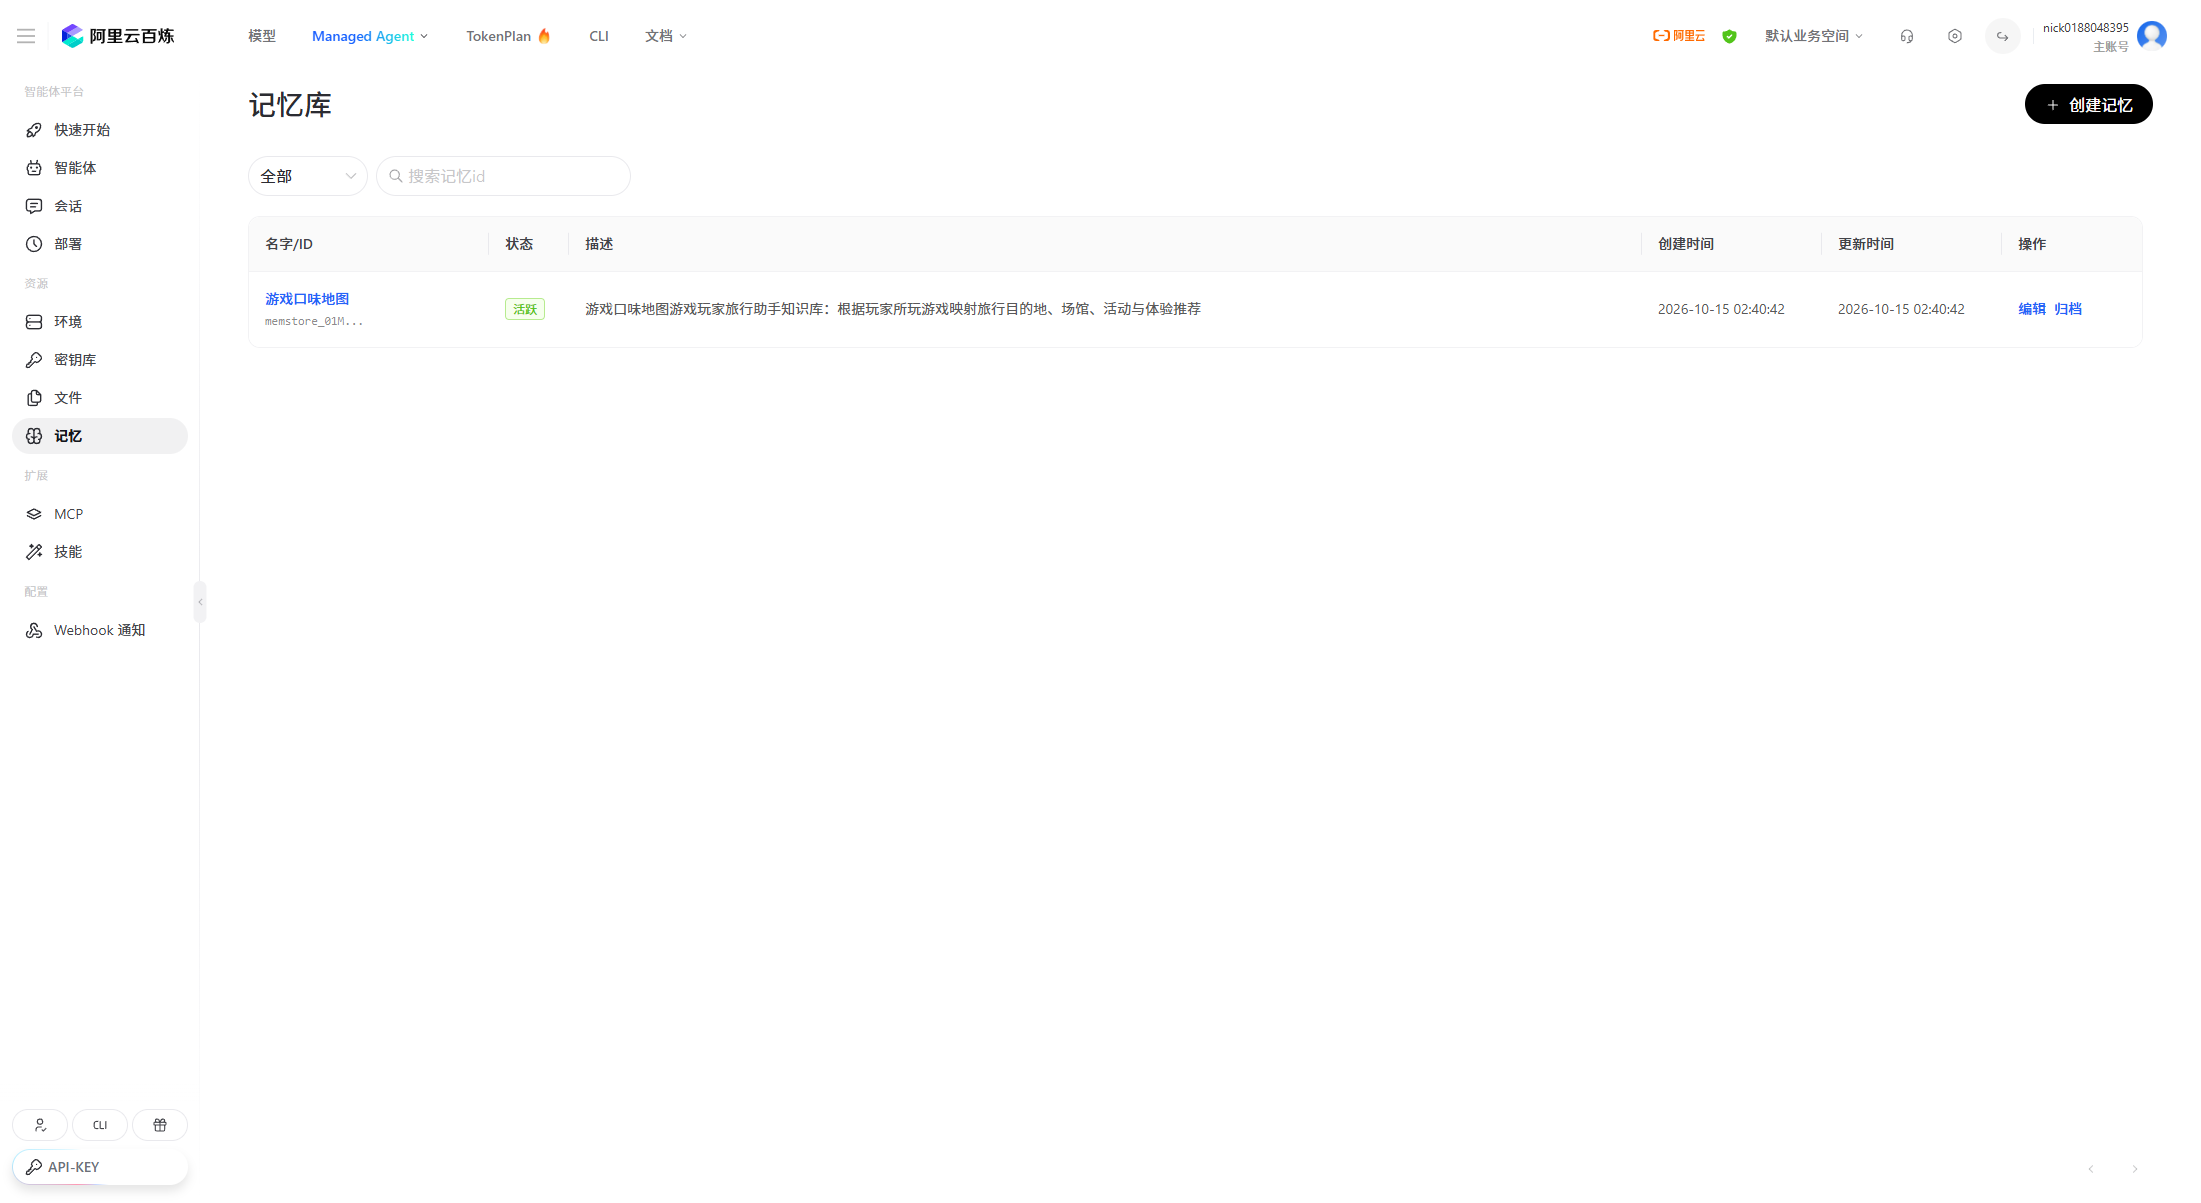Select 智能体 in the sidebar

tap(100, 168)
